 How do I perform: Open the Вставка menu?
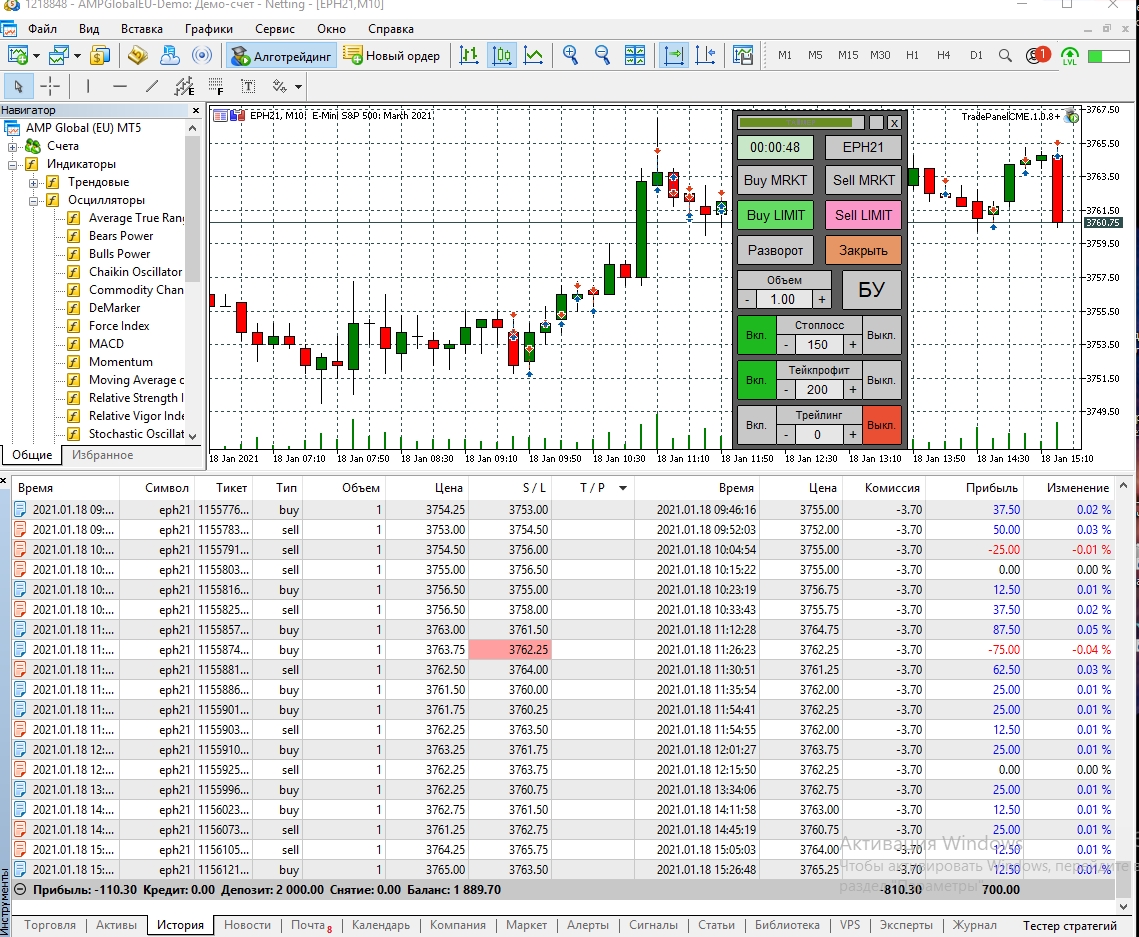(x=142, y=29)
